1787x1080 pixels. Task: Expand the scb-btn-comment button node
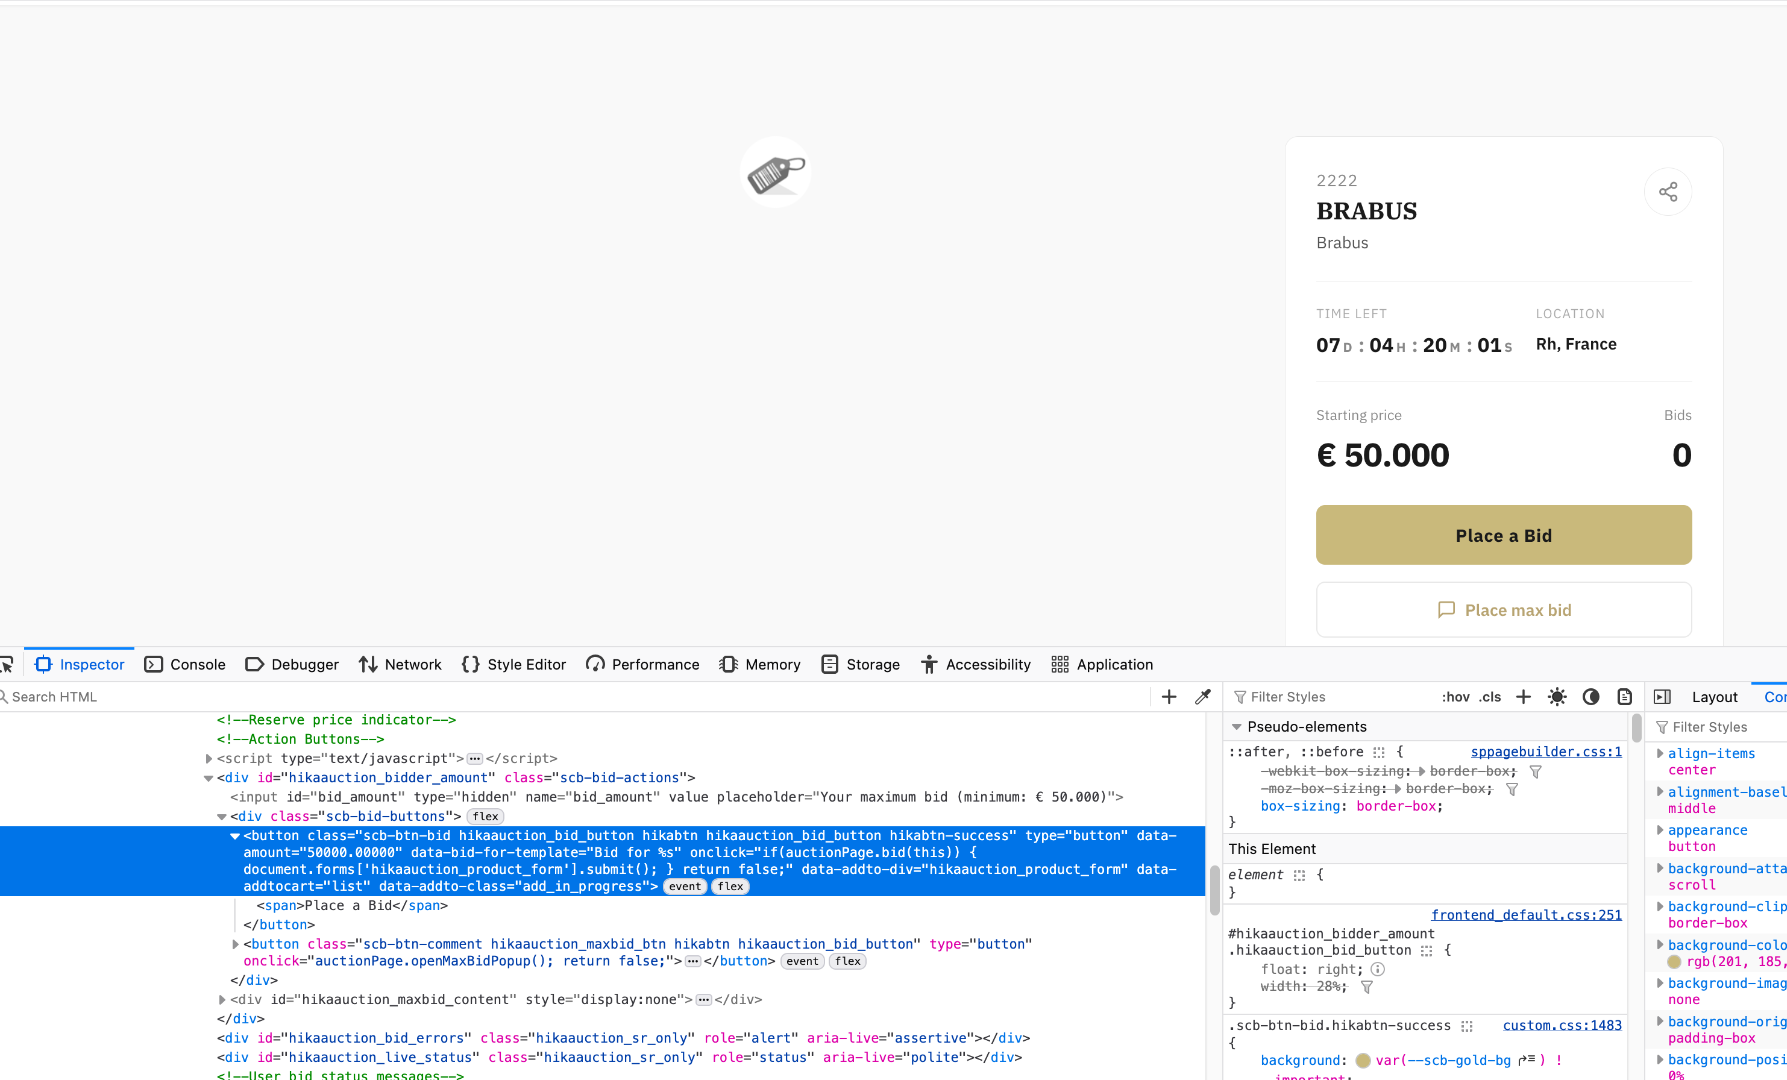click(x=235, y=944)
